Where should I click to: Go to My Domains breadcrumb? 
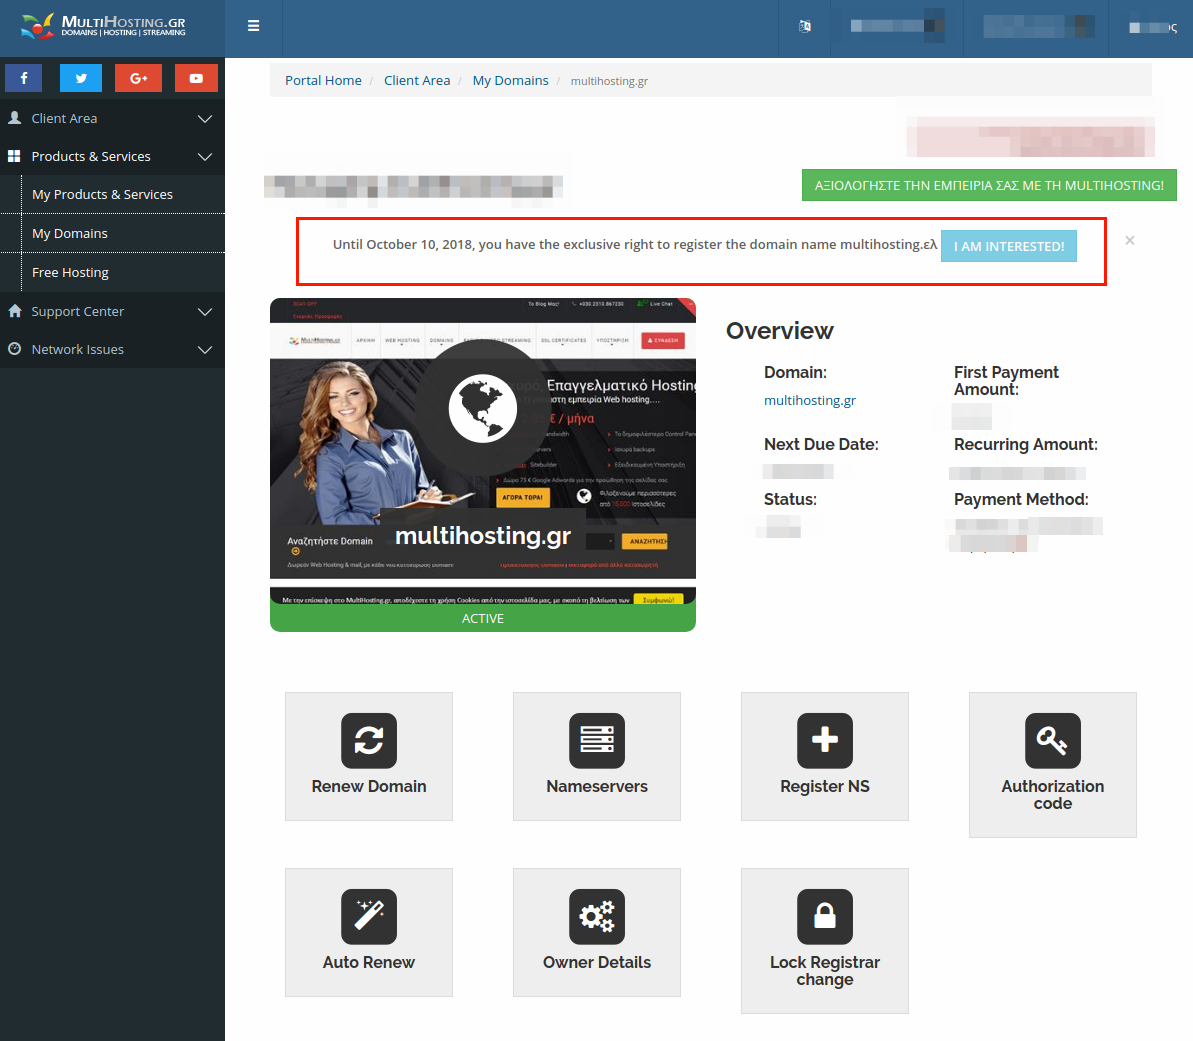click(511, 80)
